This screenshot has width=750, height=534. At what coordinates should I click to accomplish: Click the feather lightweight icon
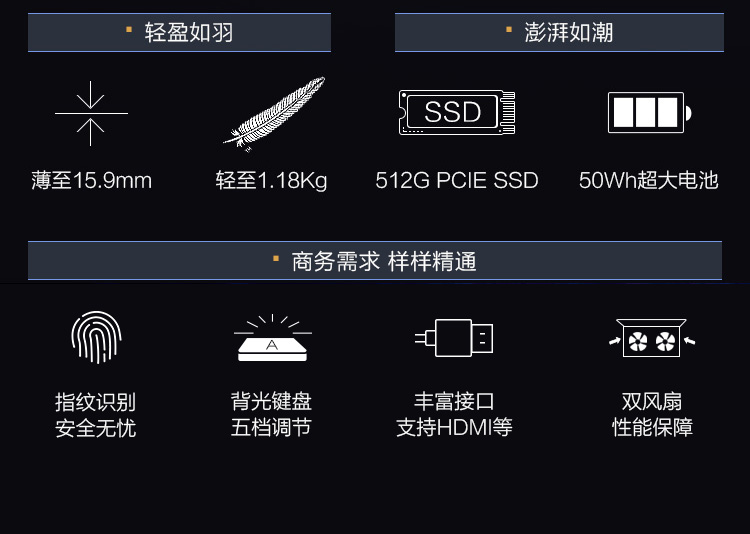(274, 114)
